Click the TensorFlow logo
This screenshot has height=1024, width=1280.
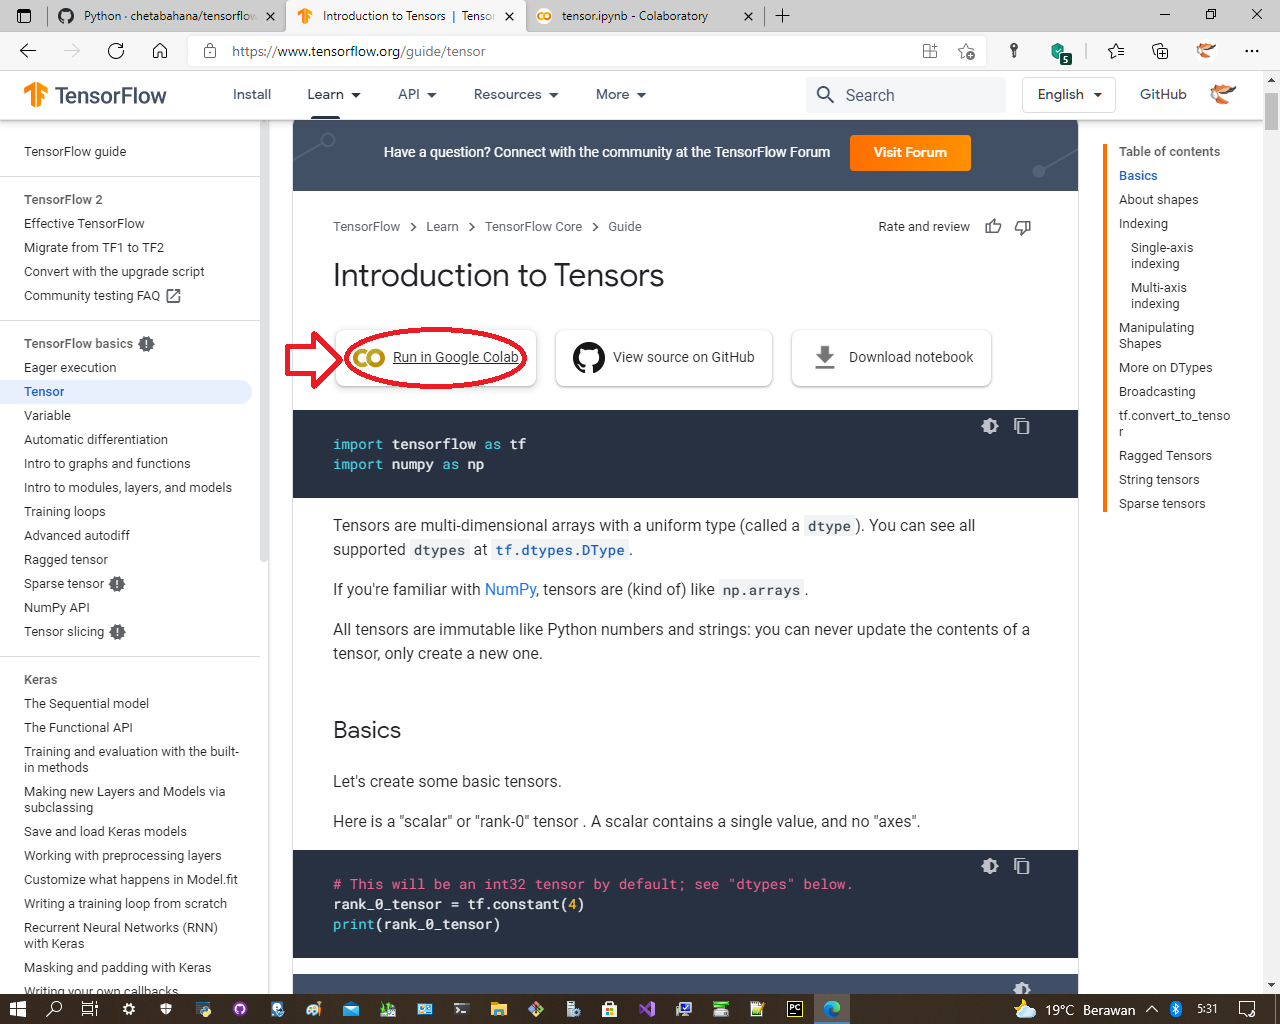click(x=95, y=95)
